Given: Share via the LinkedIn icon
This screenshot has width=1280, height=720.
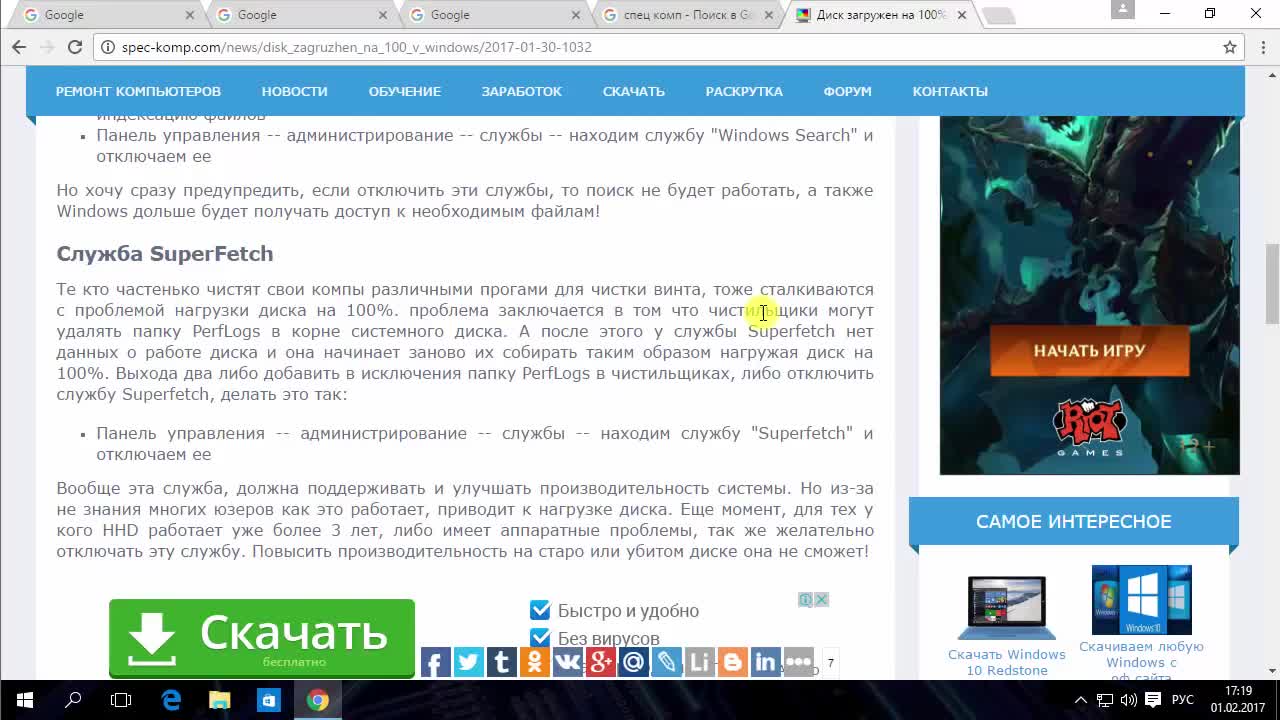Looking at the screenshot, I should [x=765, y=662].
